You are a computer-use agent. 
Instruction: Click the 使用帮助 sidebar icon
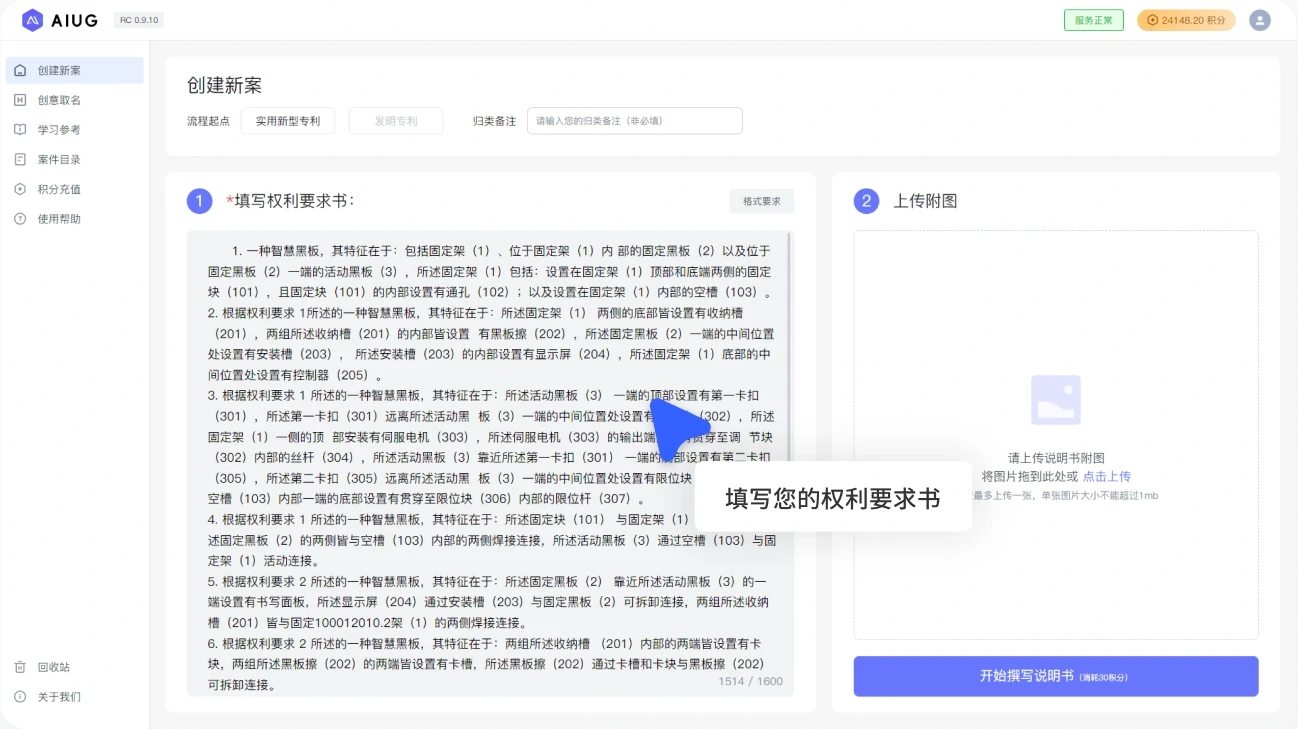20,218
